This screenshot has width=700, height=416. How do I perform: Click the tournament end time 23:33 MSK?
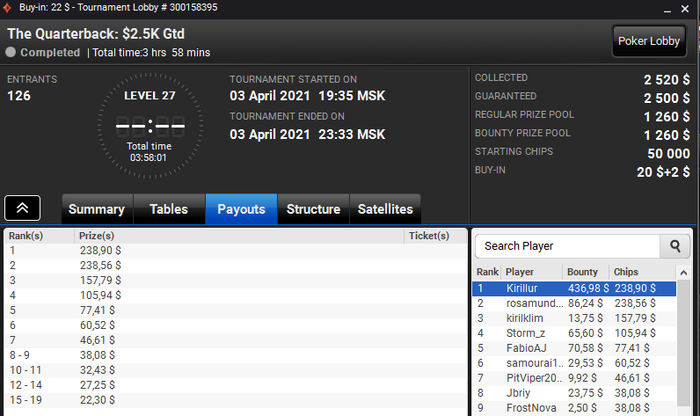point(352,134)
